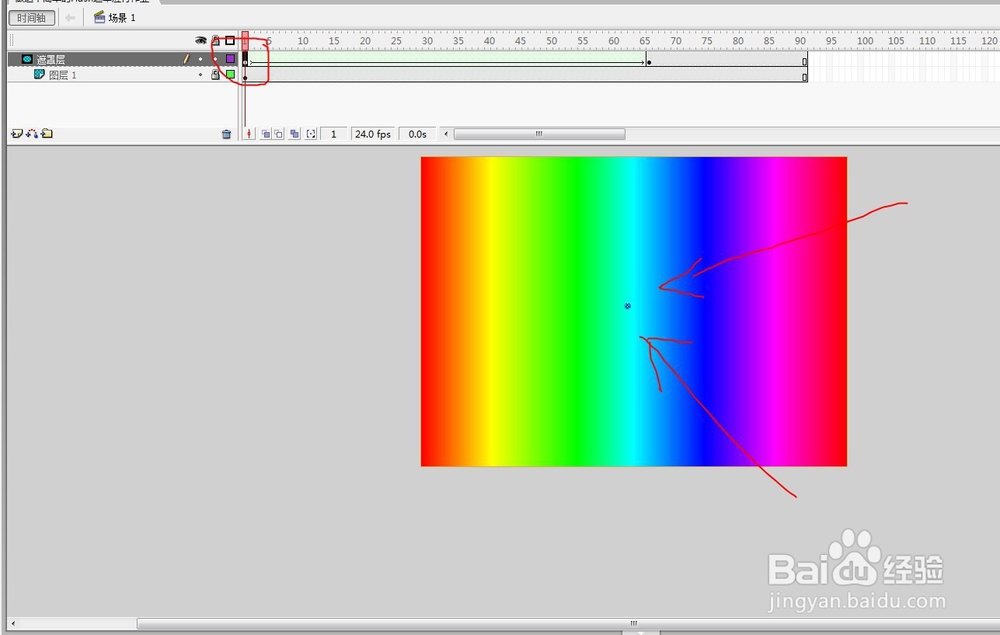
Task: Toggle the edit multiple frames icon
Action: point(294,134)
